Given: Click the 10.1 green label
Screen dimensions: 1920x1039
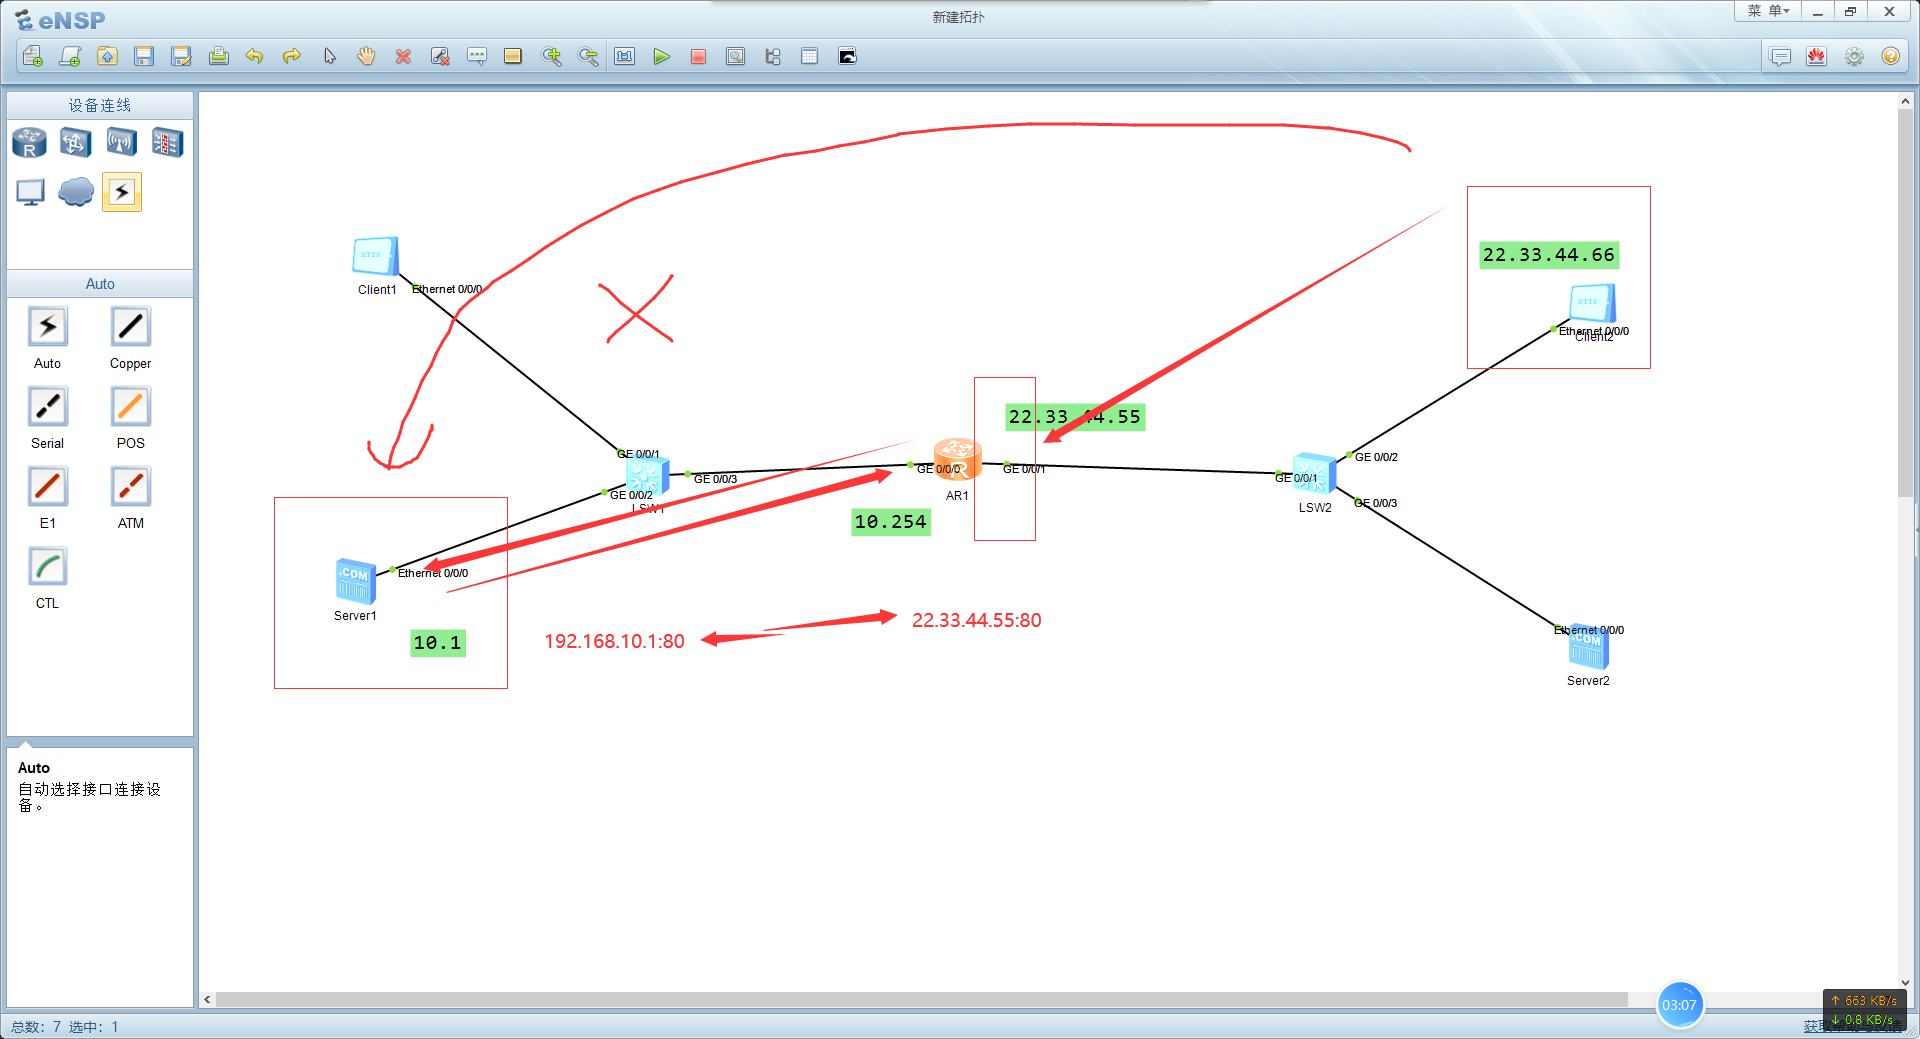Looking at the screenshot, I should (x=438, y=643).
